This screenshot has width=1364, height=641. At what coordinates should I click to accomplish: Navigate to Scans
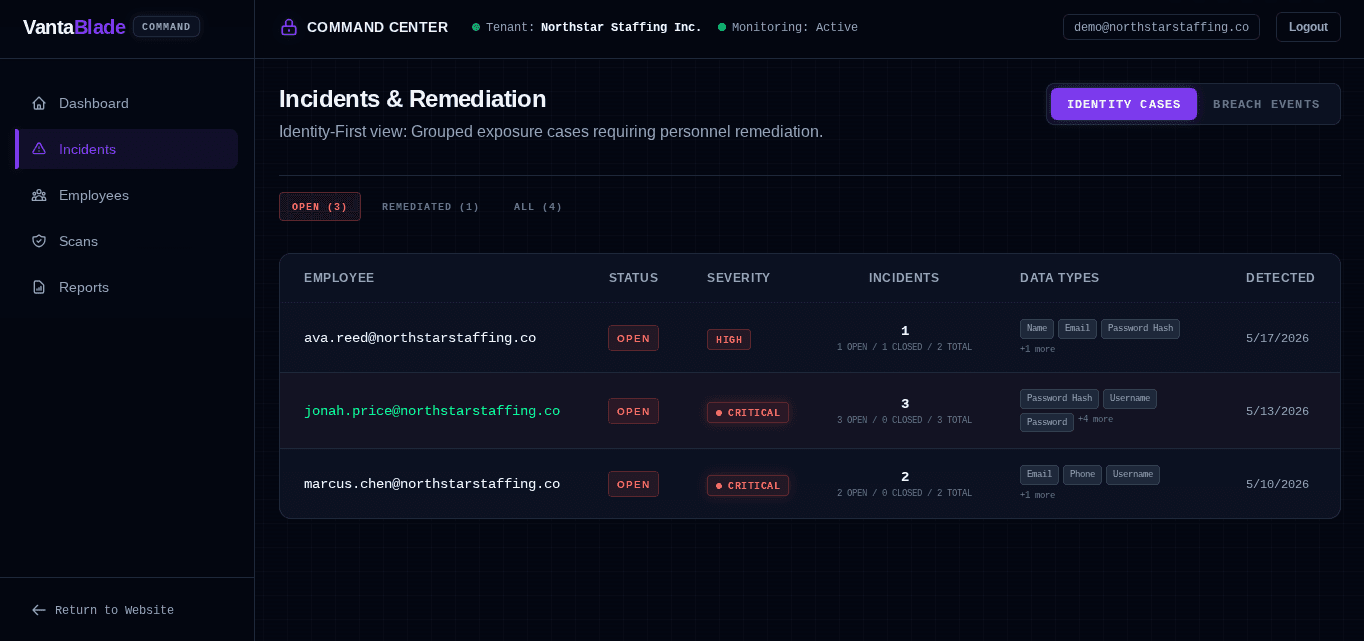pos(127,241)
